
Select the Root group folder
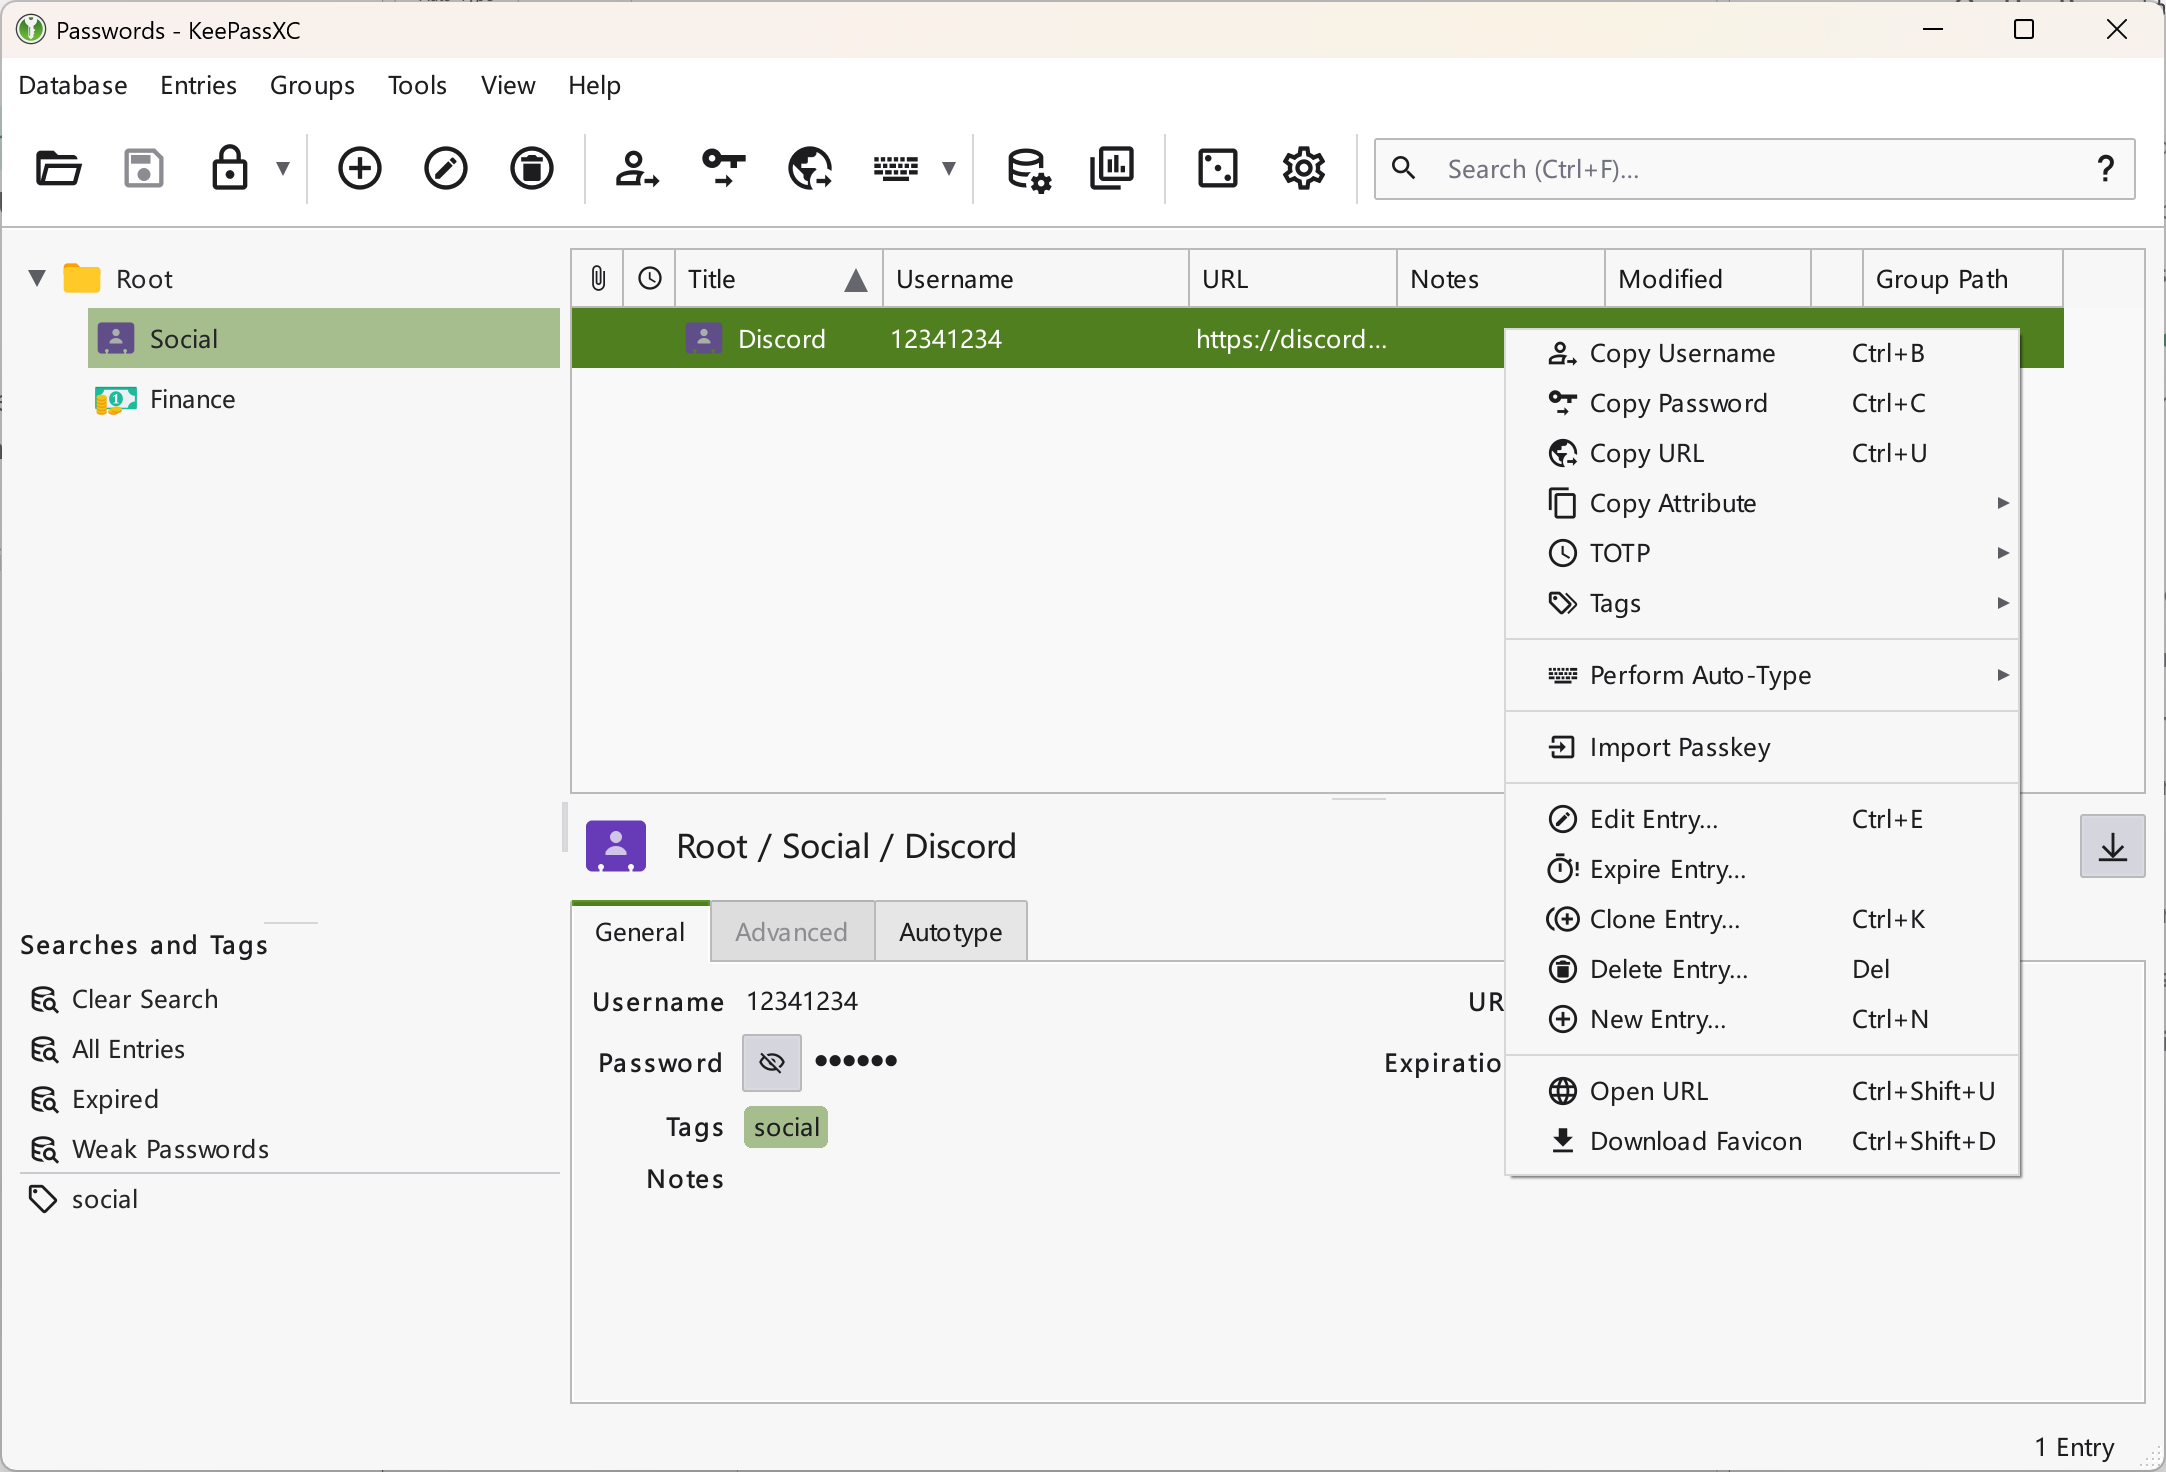pyautogui.click(x=118, y=278)
